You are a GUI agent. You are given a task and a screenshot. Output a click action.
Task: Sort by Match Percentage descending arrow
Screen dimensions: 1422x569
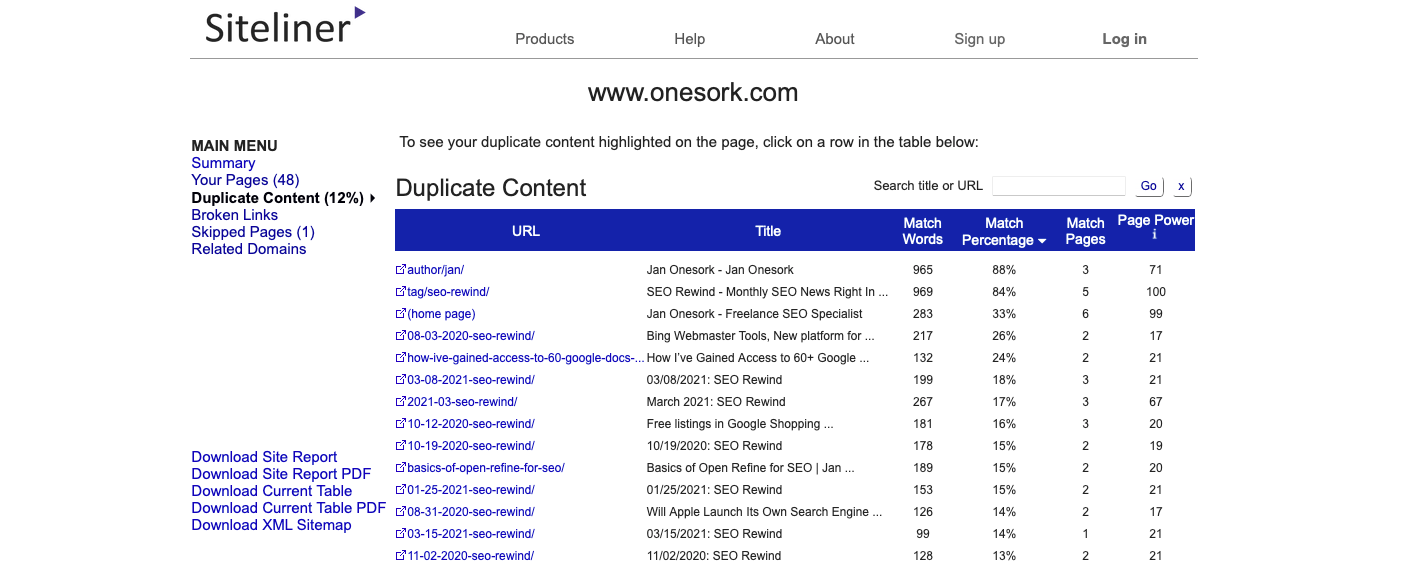(x=1042, y=241)
